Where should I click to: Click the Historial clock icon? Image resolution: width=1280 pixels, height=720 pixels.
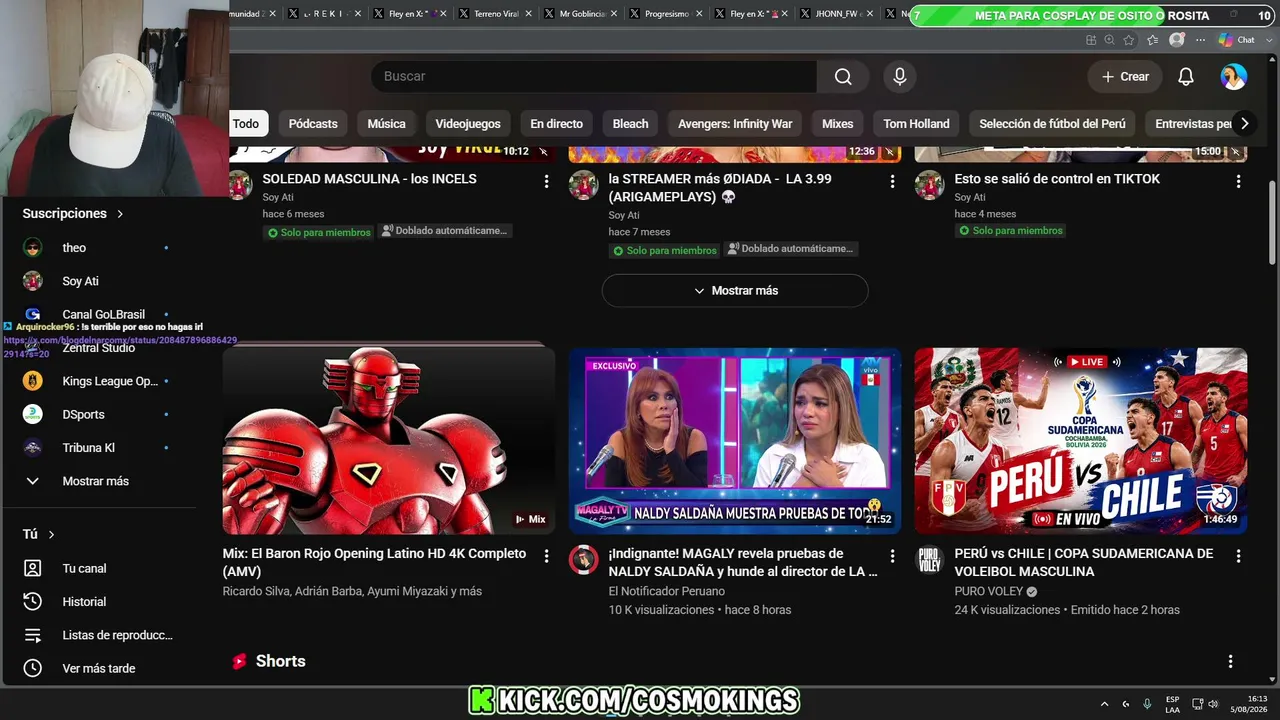tap(33, 602)
